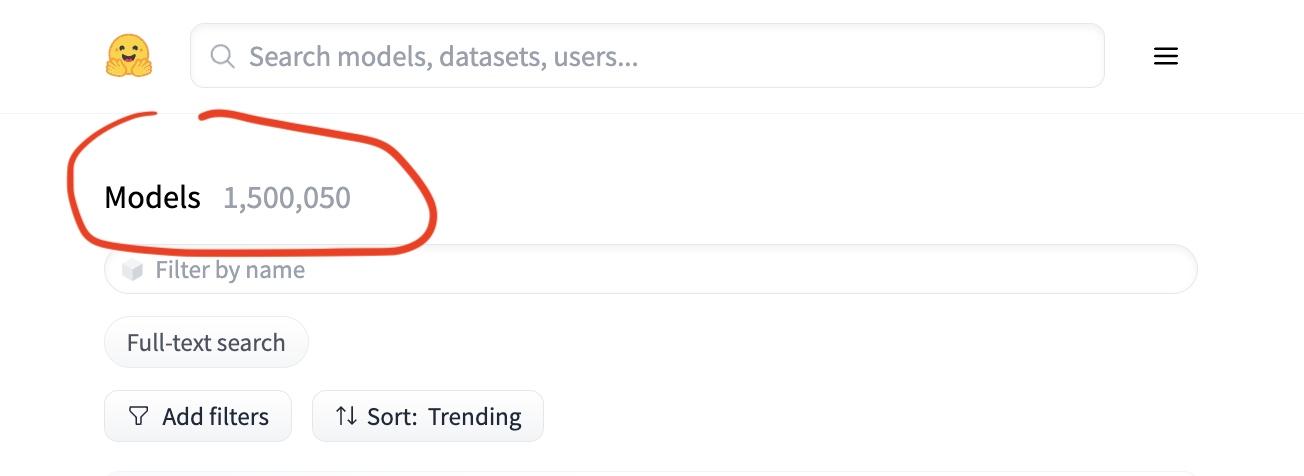
Task: Click the 'Filter by name' placeholder text
Action: coord(230,270)
